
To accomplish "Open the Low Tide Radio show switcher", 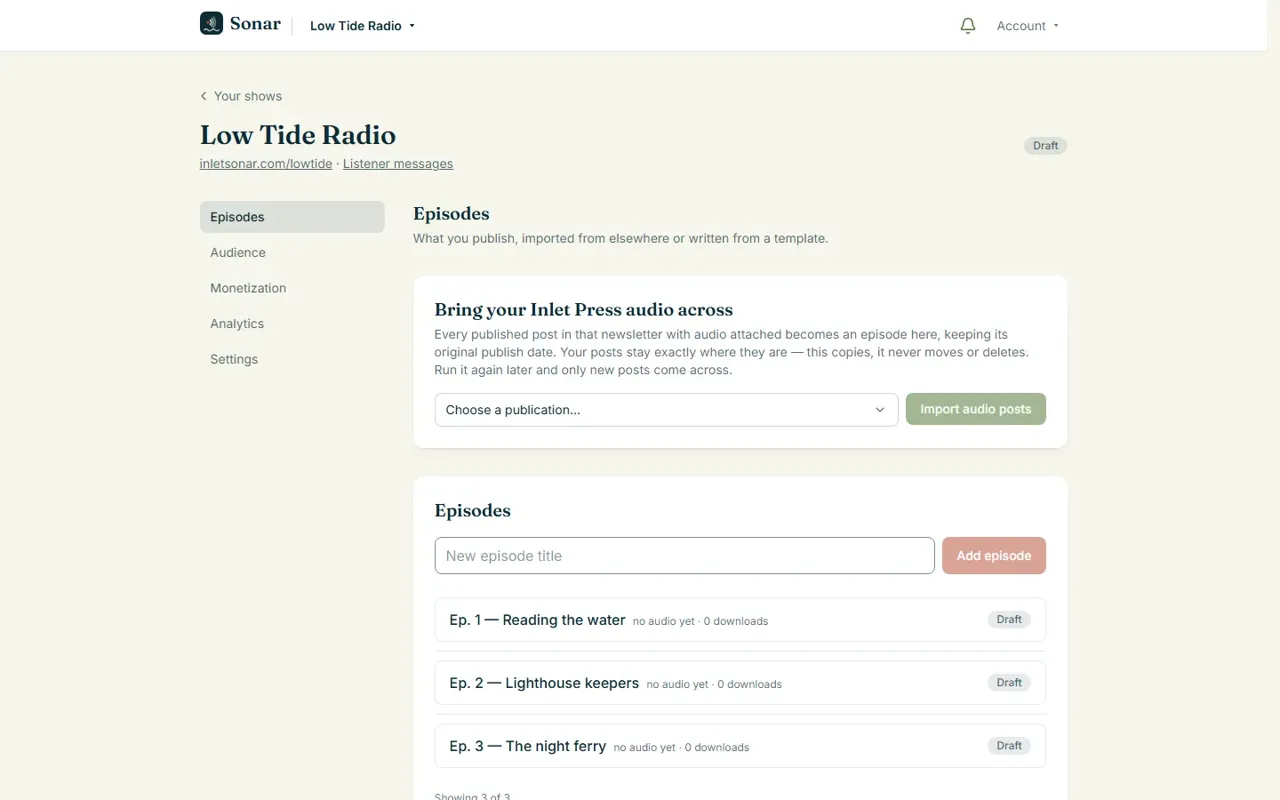I will coord(362,26).
